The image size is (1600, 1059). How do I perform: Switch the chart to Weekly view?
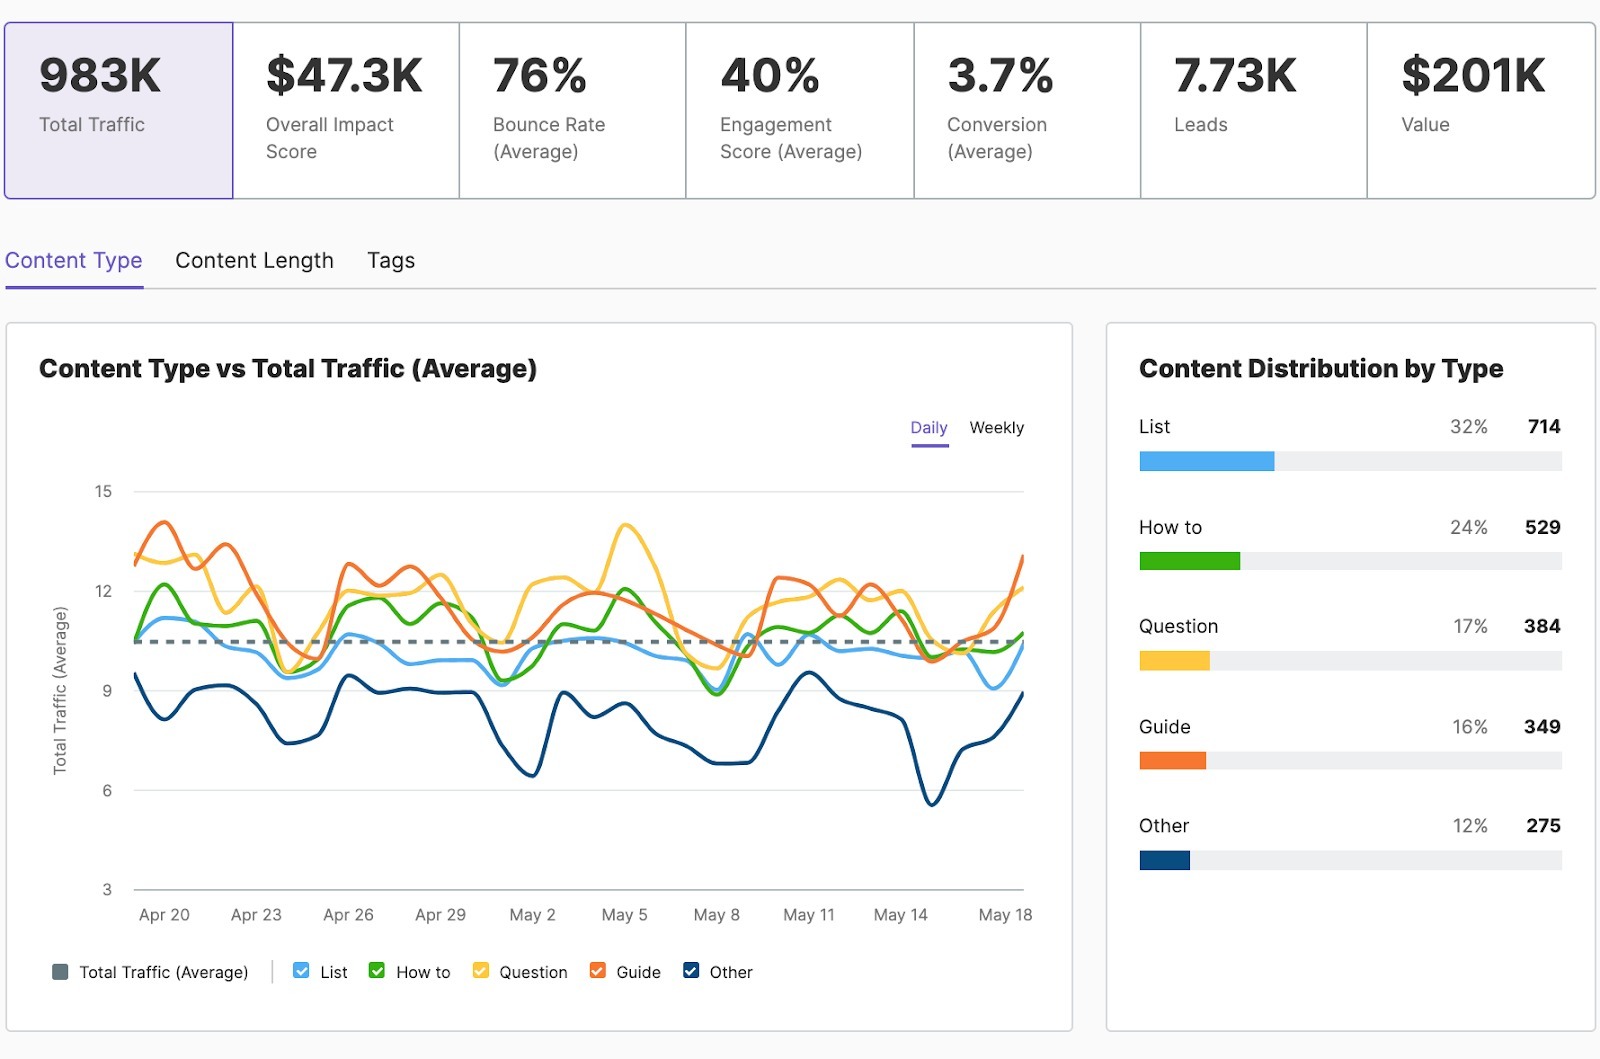coord(996,427)
